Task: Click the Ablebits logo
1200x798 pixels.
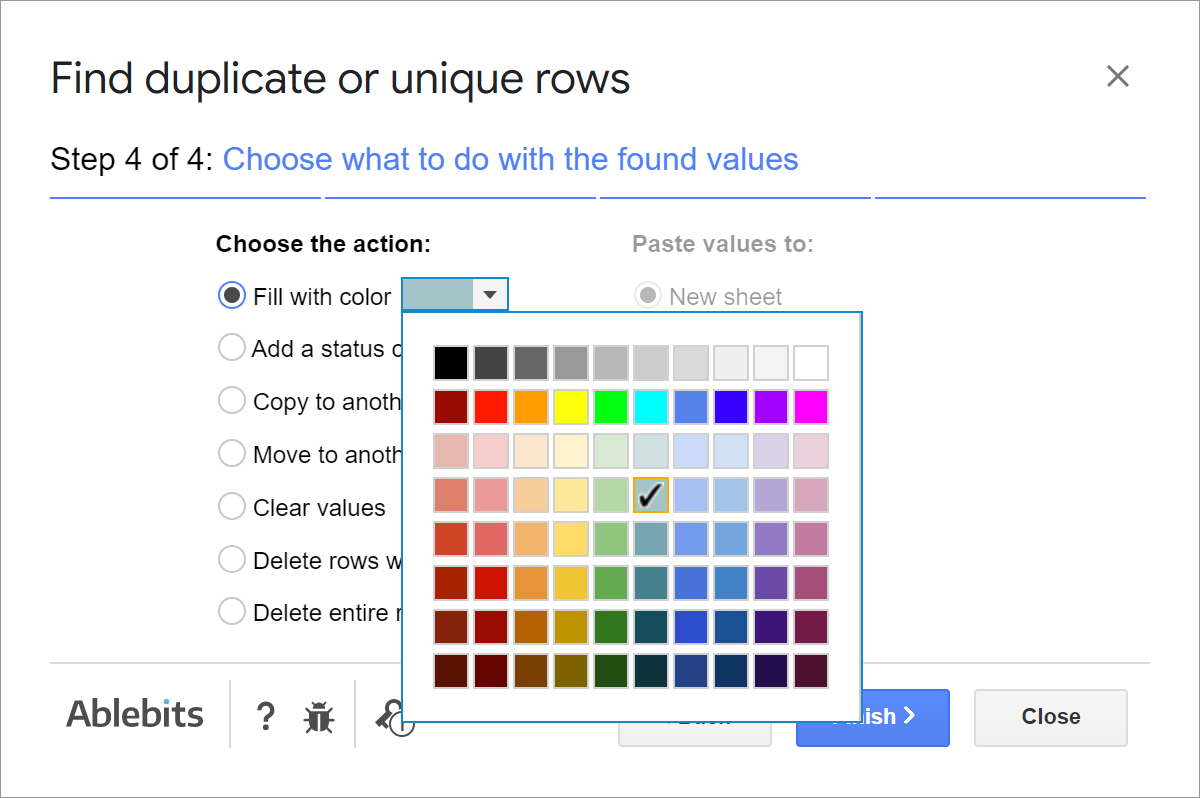Action: pos(134,714)
